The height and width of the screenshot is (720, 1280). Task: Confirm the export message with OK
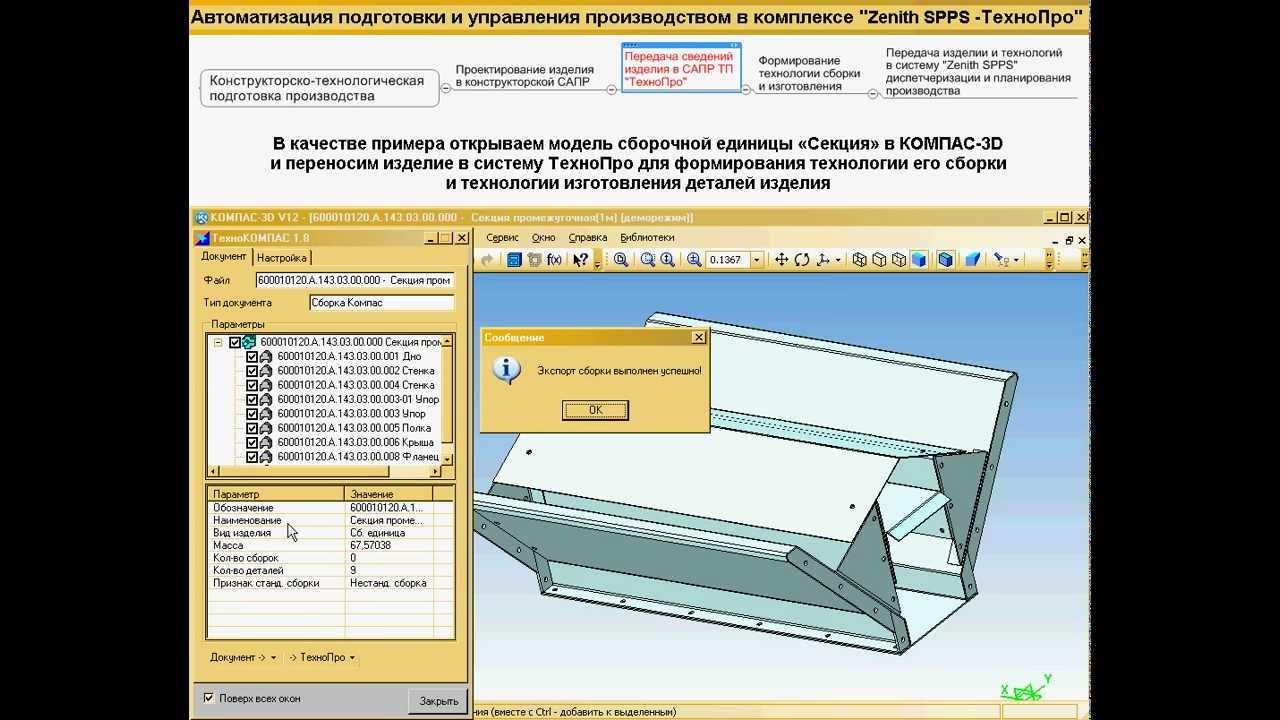(x=595, y=410)
